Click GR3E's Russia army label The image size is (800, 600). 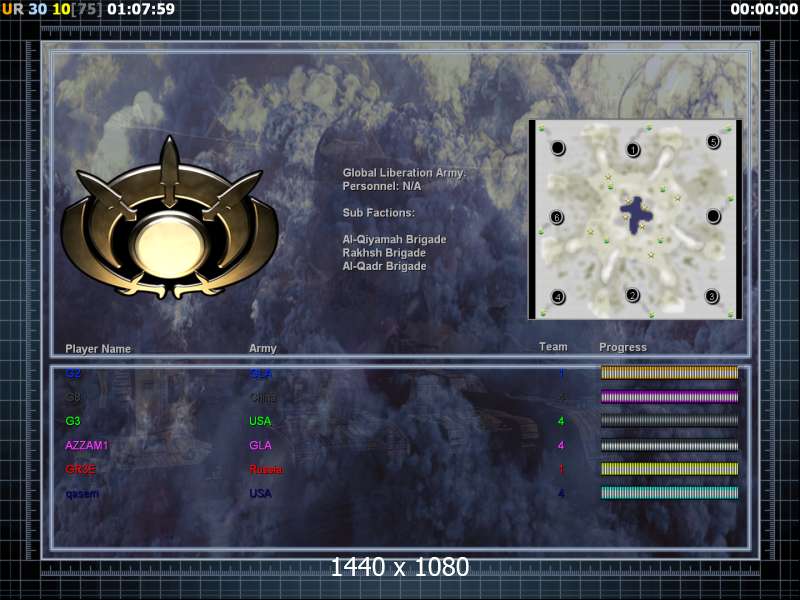coord(266,469)
